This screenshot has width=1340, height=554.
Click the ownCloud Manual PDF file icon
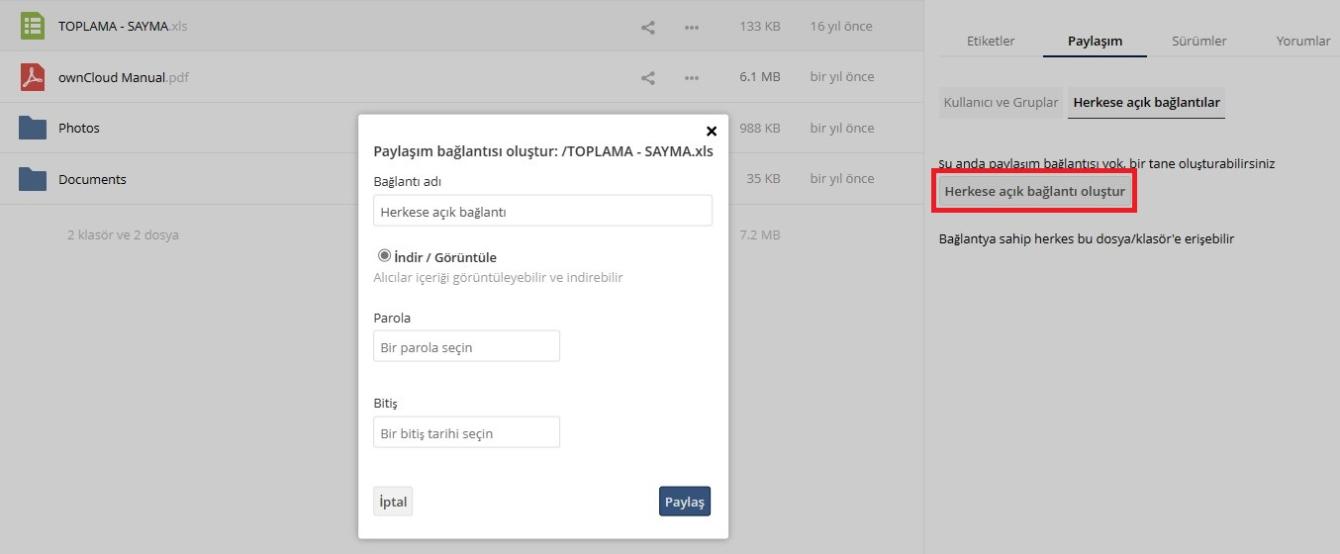(x=33, y=77)
